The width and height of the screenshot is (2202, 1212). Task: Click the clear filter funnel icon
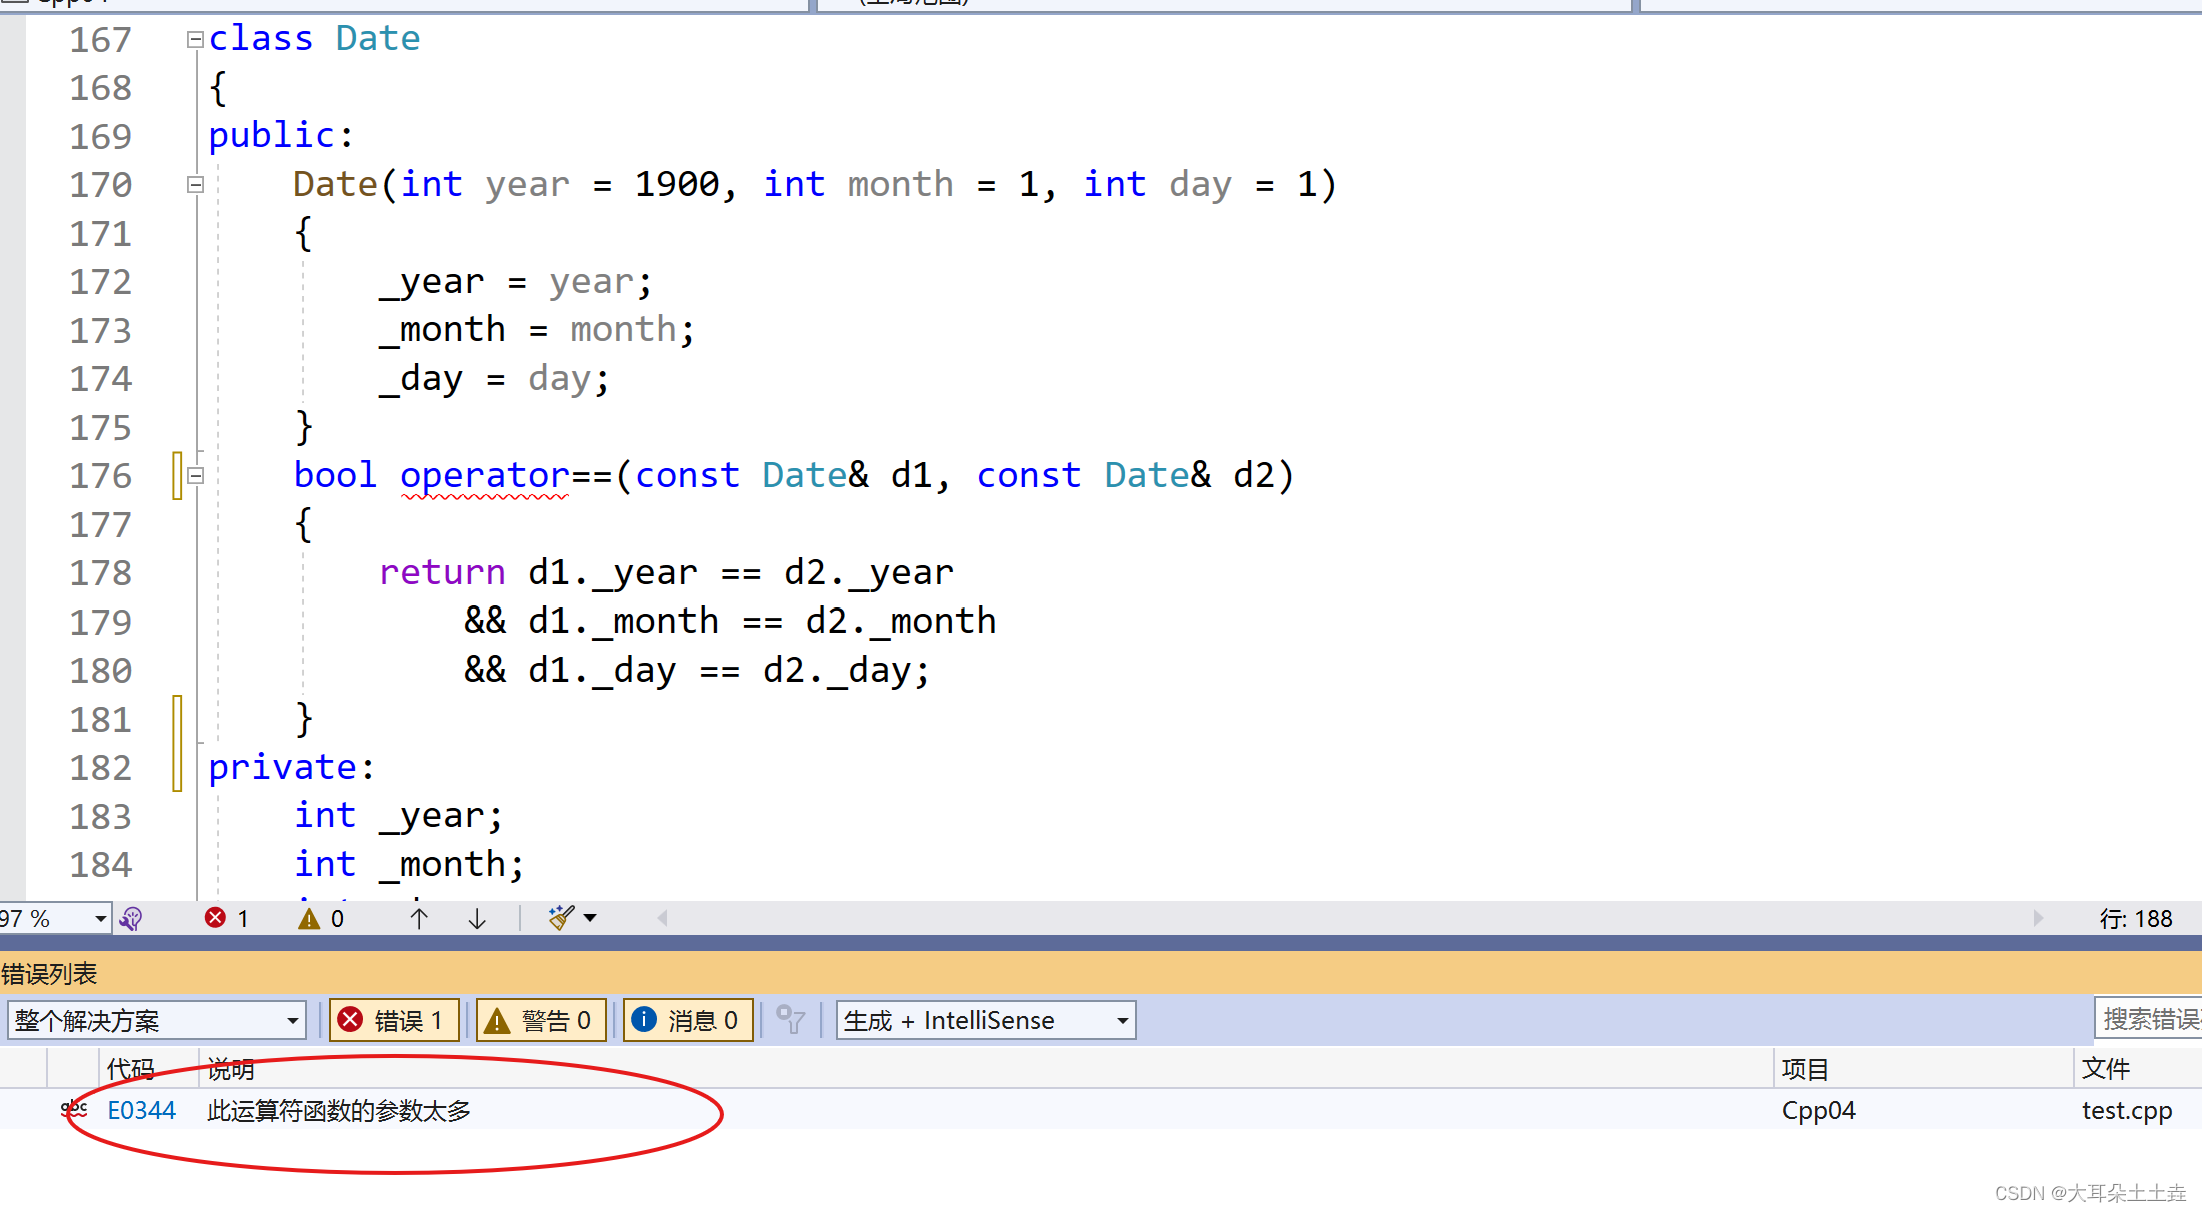pyautogui.click(x=790, y=1020)
